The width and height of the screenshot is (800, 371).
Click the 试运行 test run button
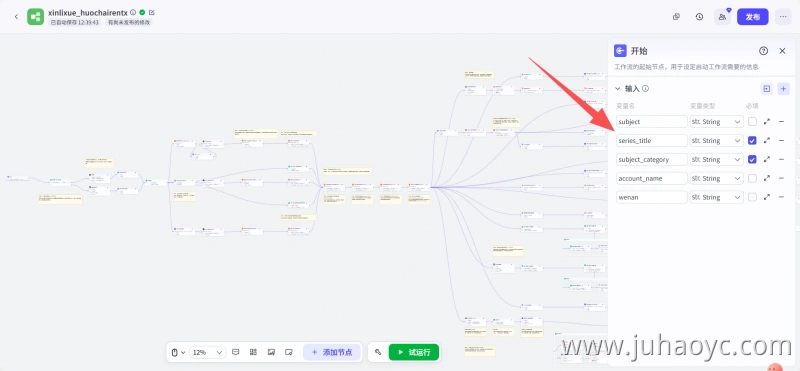[x=414, y=352]
